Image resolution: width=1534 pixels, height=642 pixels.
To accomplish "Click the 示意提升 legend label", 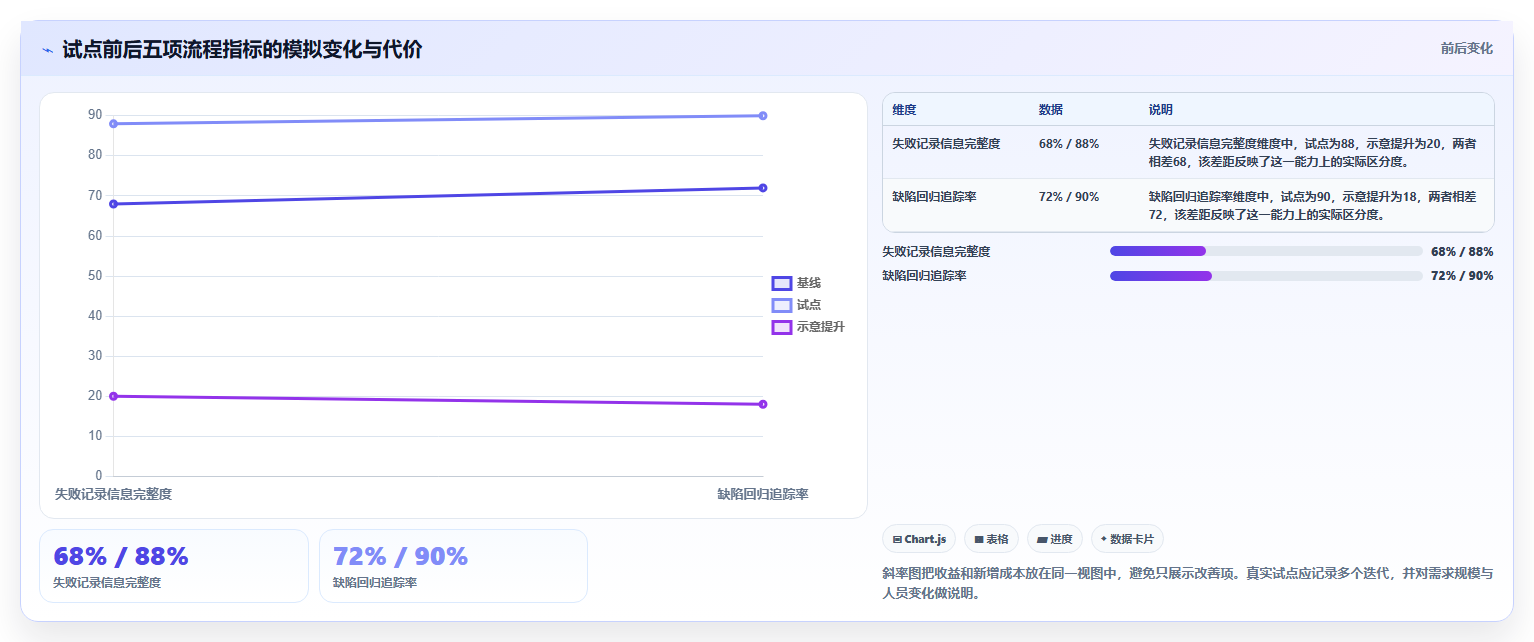I will 821,327.
